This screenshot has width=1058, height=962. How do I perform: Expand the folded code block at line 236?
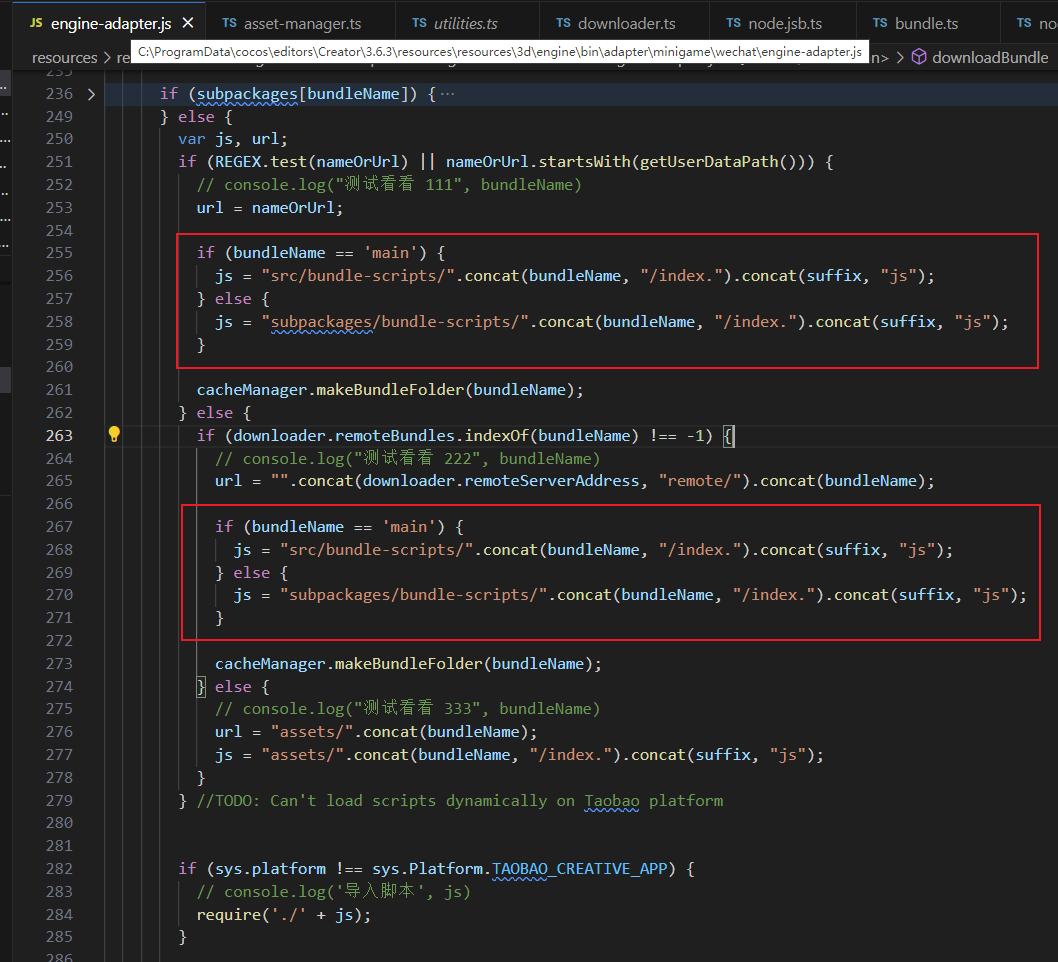point(91,94)
